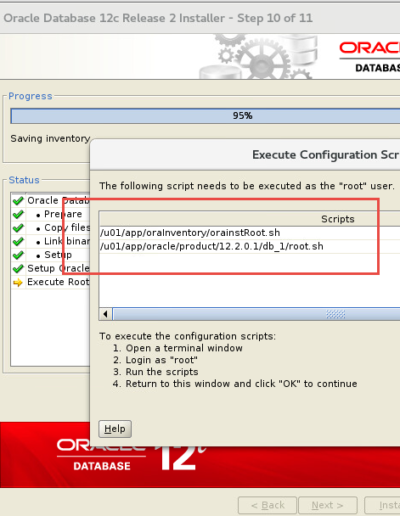This screenshot has height=516, width=400.
Task: Click the left scroll arrow under Scripts
Action: tap(106, 314)
